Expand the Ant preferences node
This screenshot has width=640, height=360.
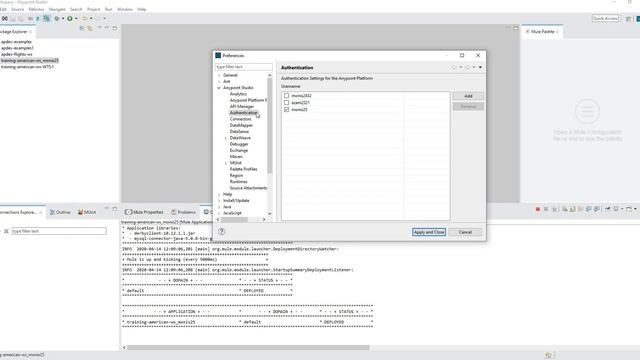coord(219,81)
